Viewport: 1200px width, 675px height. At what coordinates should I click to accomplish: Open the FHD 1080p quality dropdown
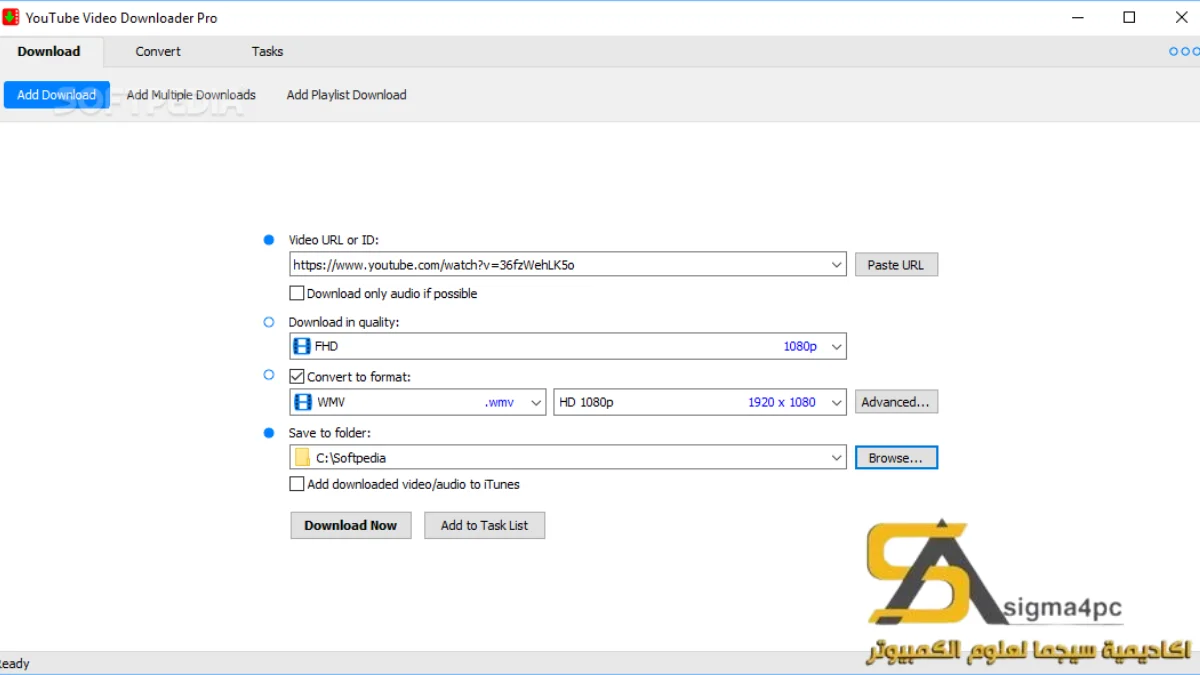pyautogui.click(x=837, y=347)
